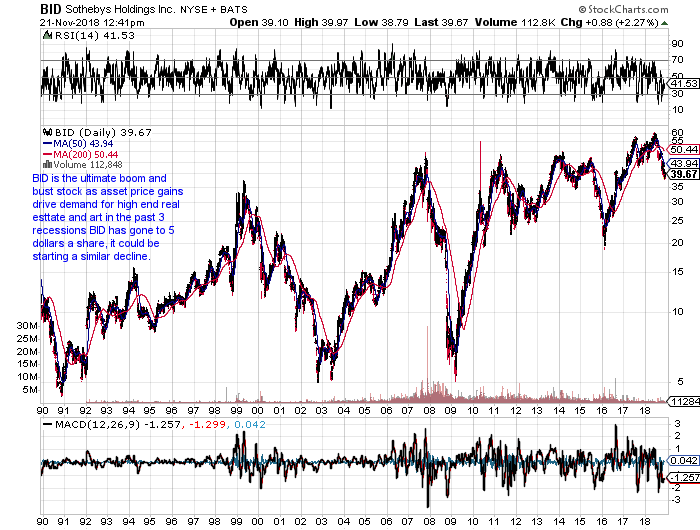Click the red 50.44 price tag on the right axis
Image resolution: width=700 pixels, height=530 pixels.
click(683, 150)
